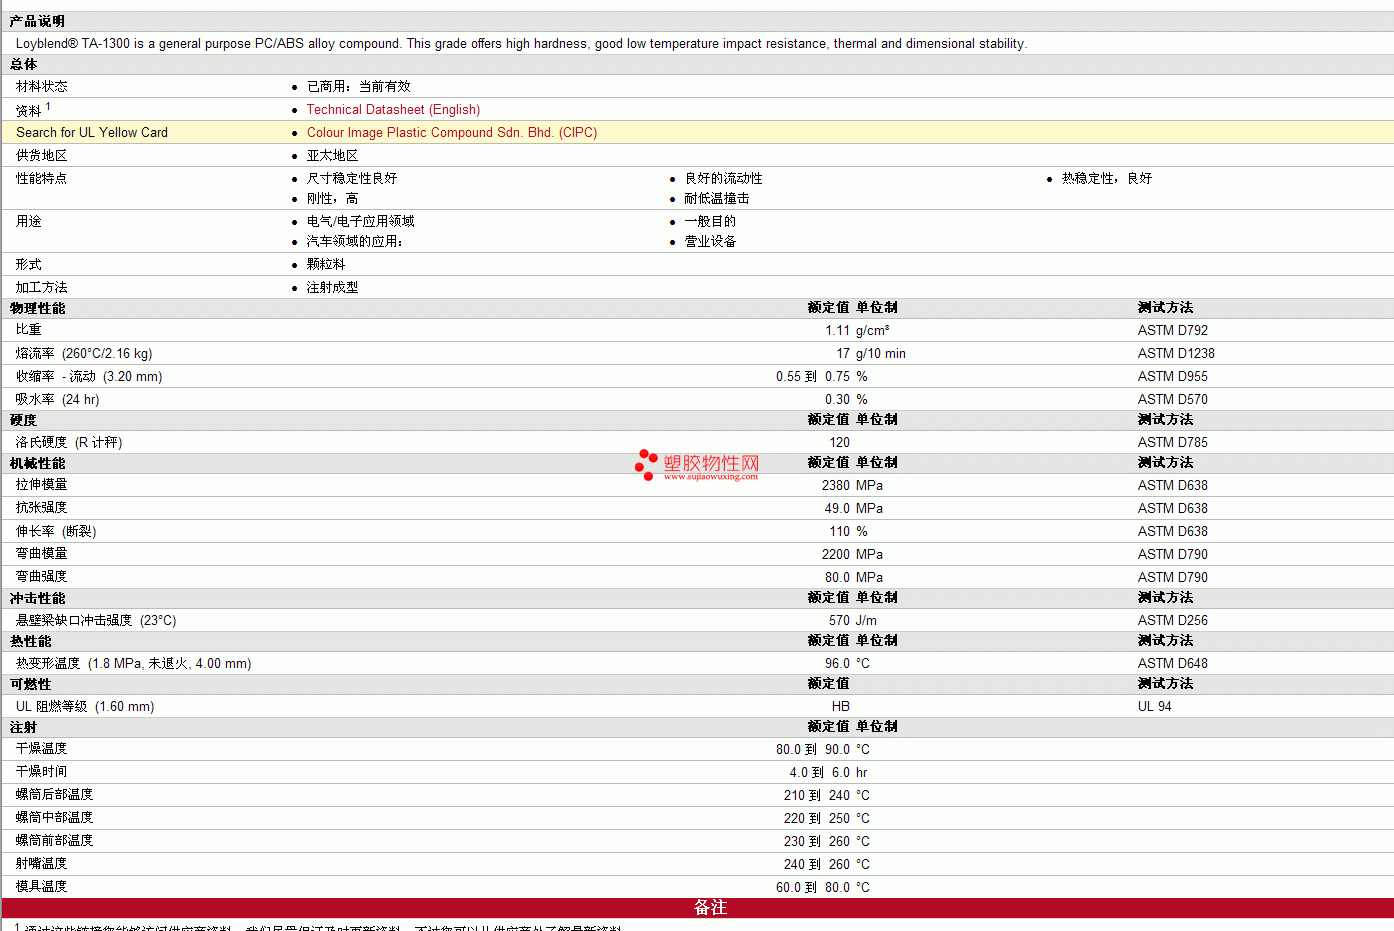Click the '伸长率 (断裂)' property label
1394x931 pixels.
(56, 532)
